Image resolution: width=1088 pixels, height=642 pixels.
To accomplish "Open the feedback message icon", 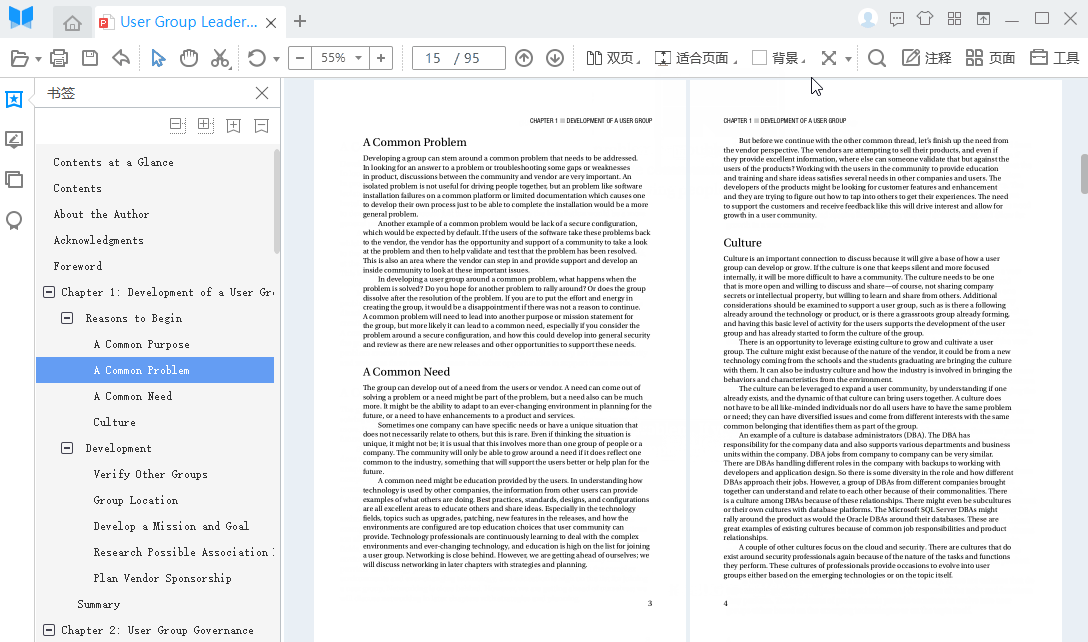I will [x=896, y=19].
